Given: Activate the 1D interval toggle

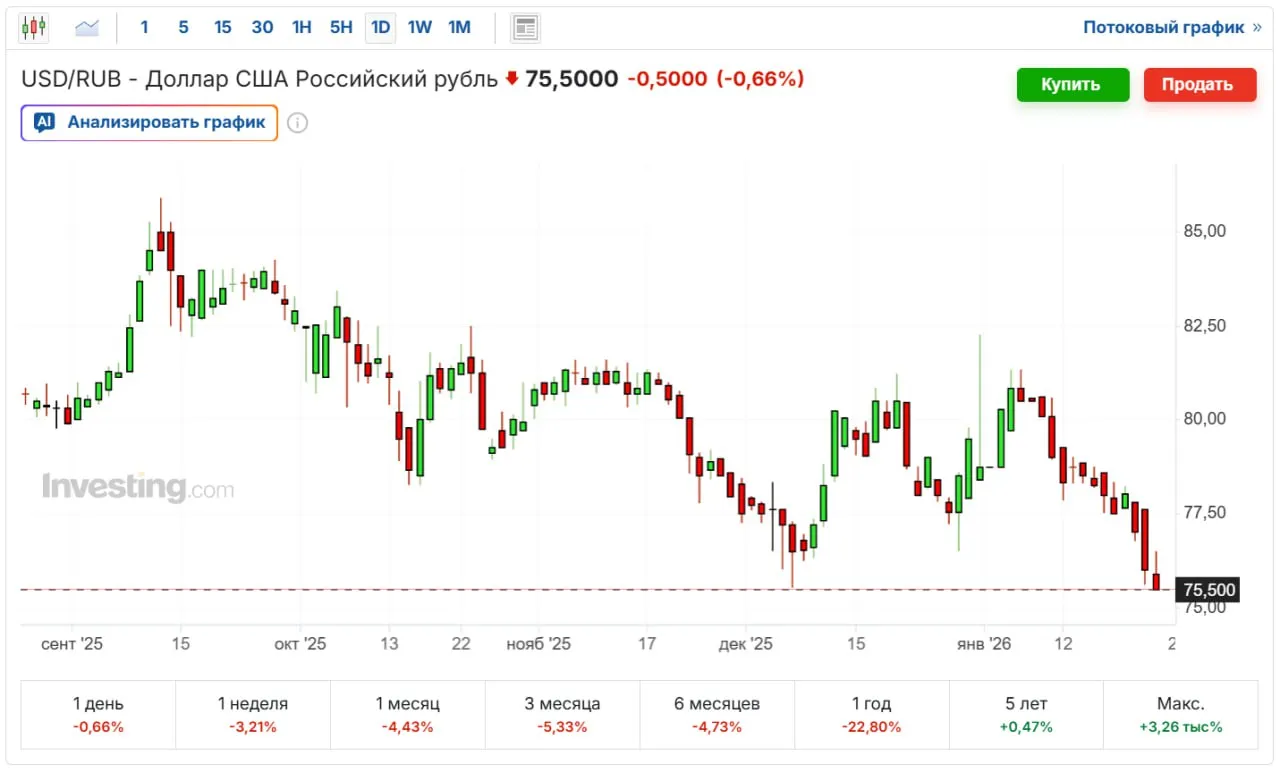Looking at the screenshot, I should coord(380,28).
